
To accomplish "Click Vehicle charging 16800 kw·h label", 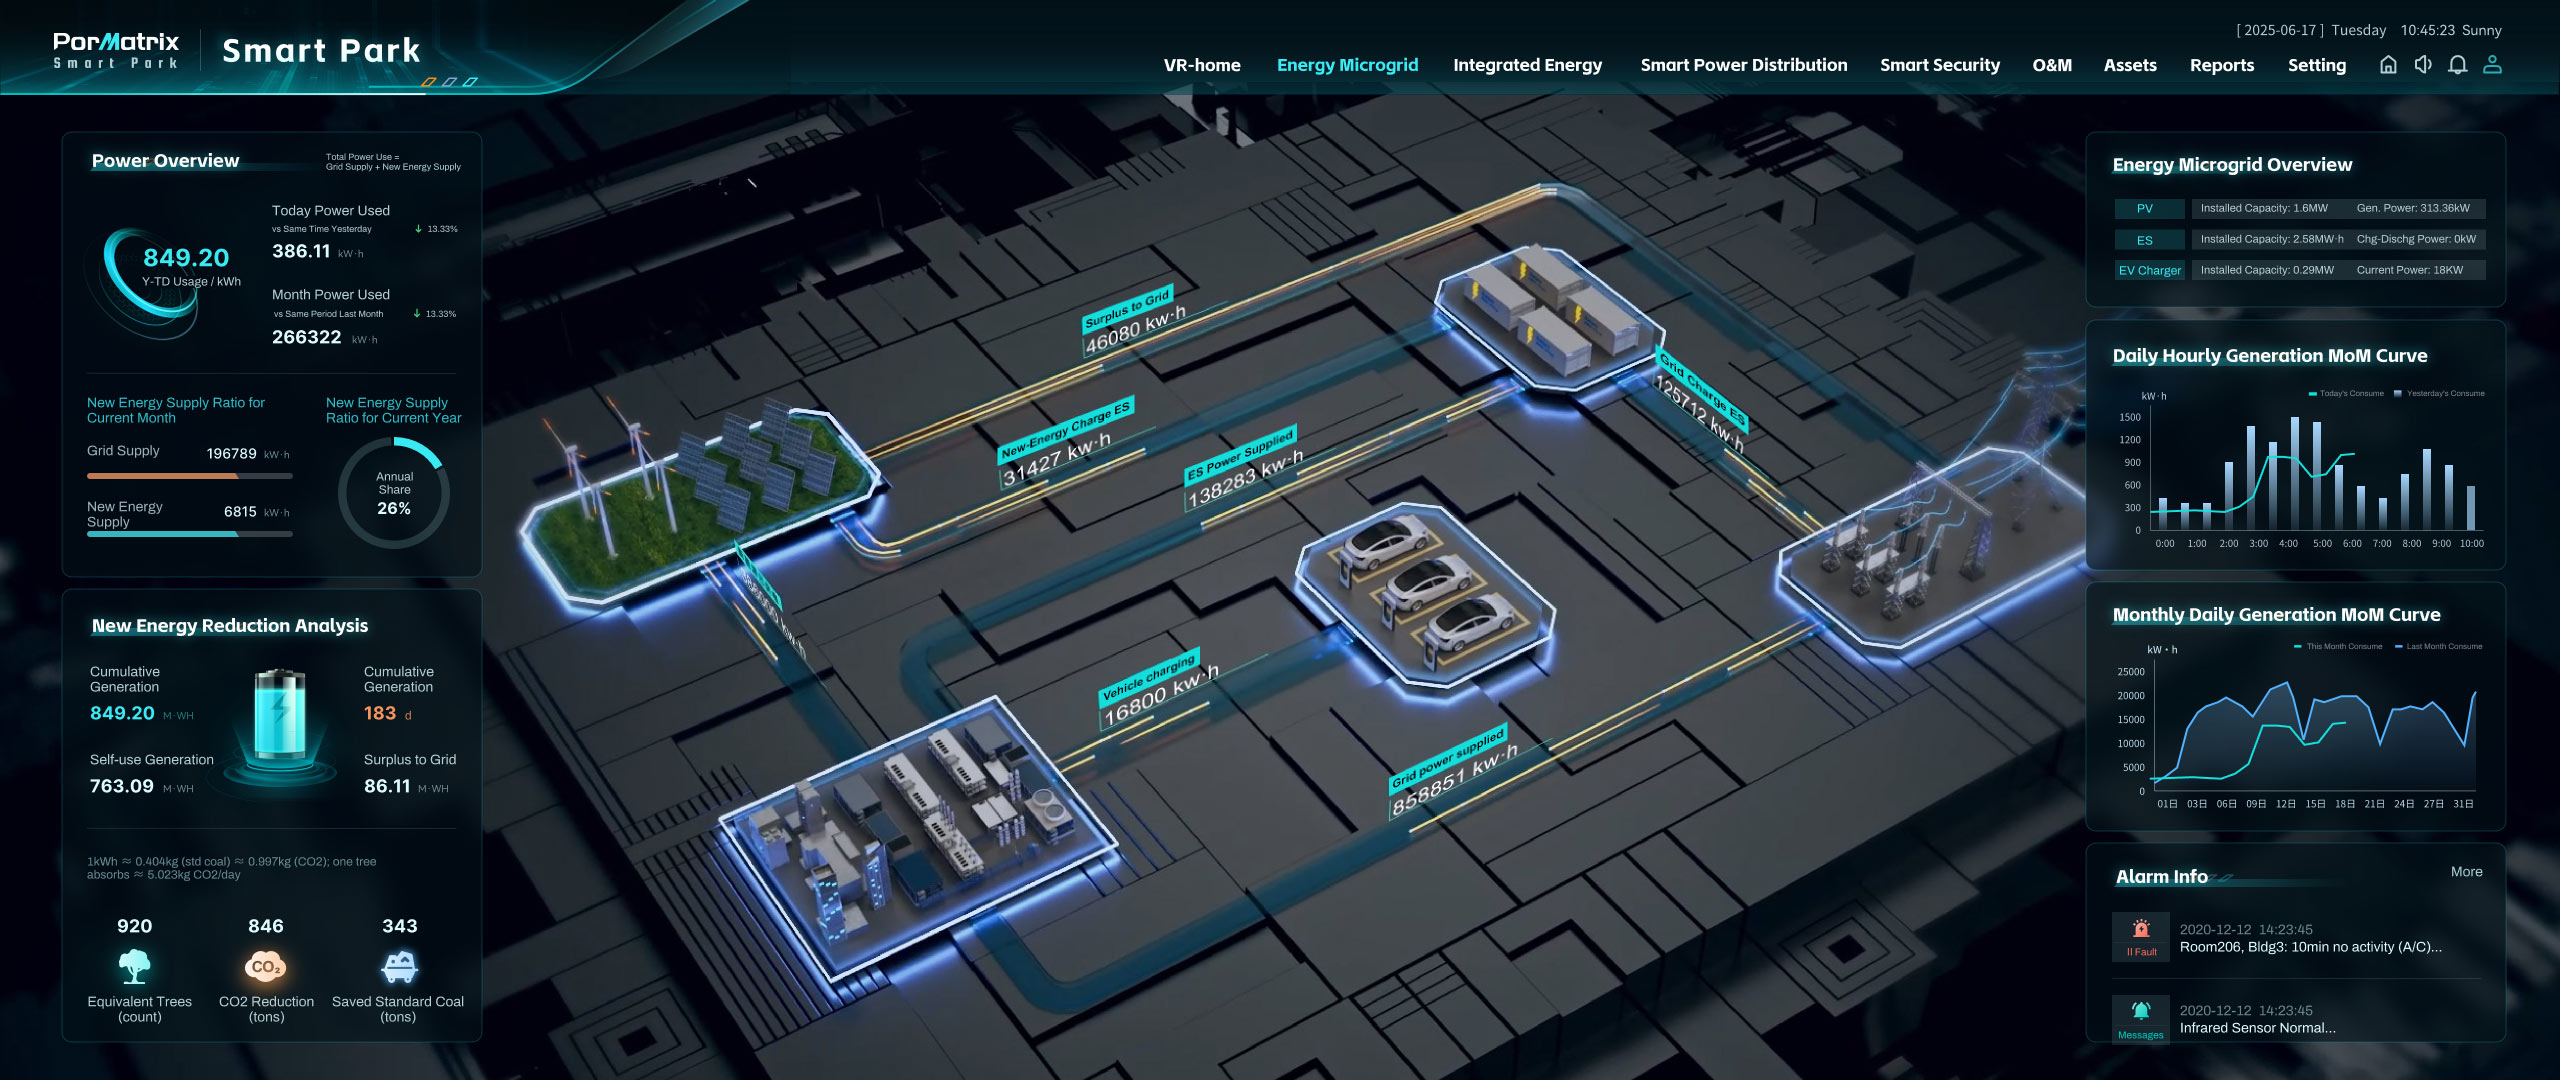I will point(1158,690).
